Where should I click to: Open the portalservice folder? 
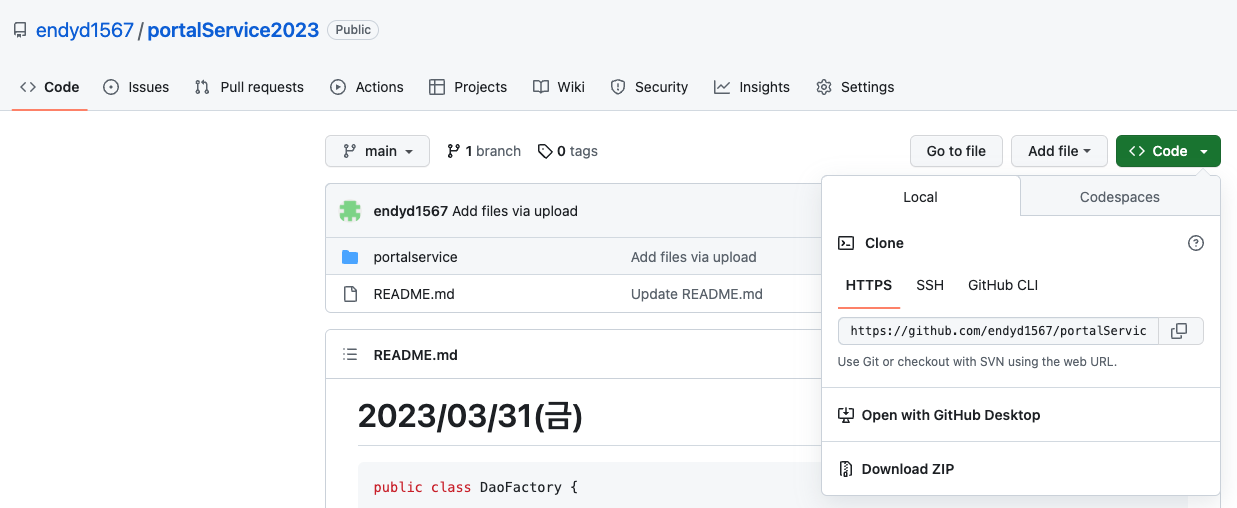(415, 257)
